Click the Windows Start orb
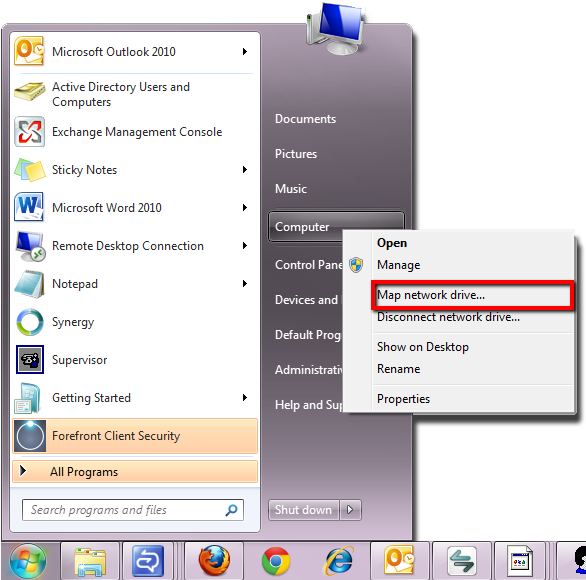 [x=27, y=561]
